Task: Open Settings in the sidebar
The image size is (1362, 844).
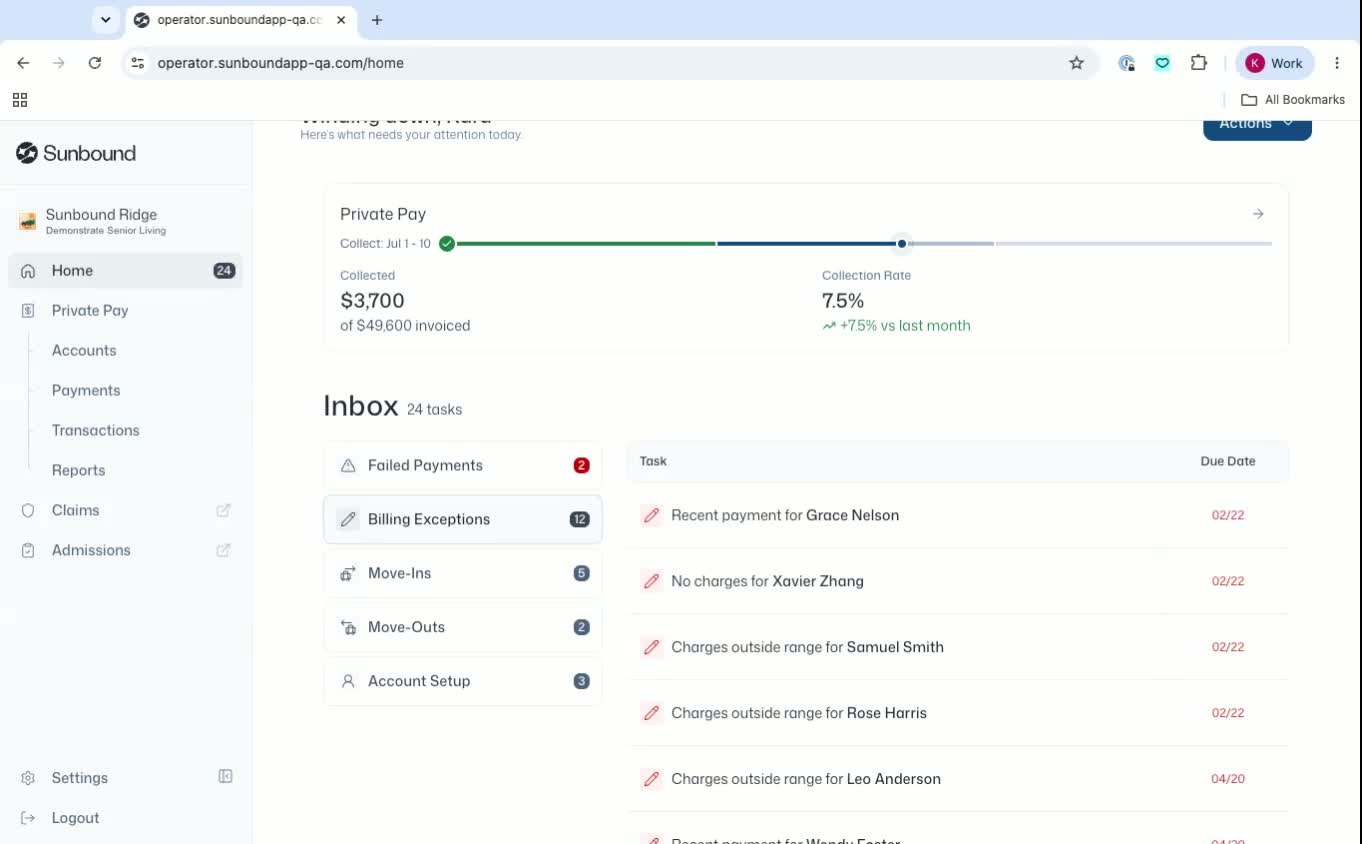Action: coord(80,778)
